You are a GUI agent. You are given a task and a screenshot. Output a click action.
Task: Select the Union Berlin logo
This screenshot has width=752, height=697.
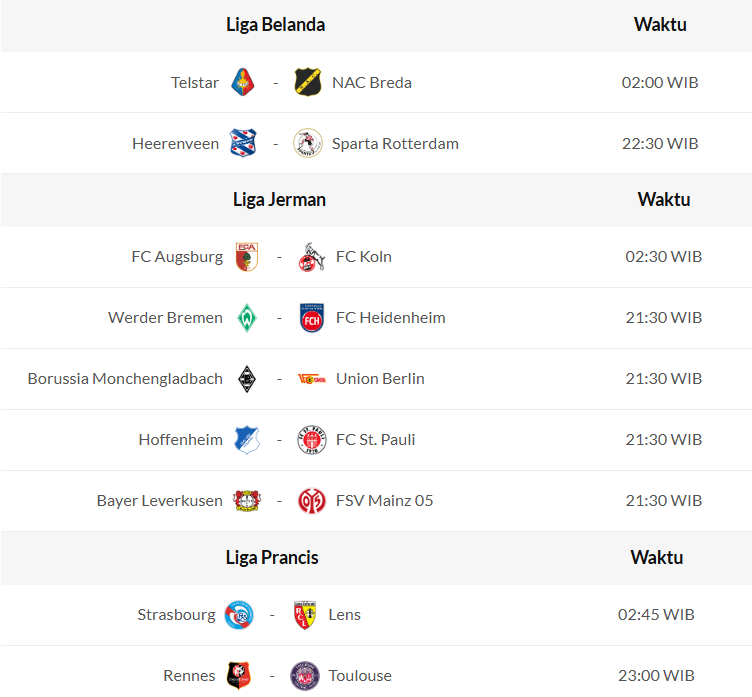click(312, 379)
